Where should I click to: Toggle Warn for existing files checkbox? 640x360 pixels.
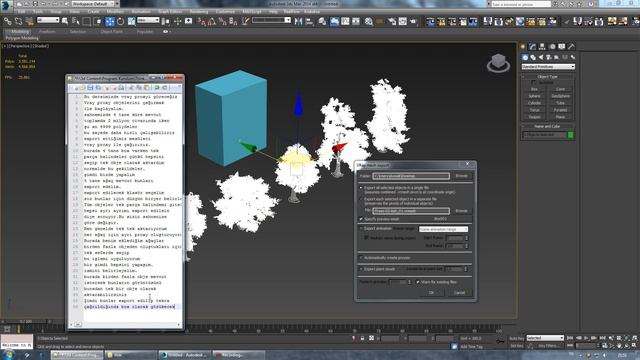pyautogui.click(x=418, y=282)
